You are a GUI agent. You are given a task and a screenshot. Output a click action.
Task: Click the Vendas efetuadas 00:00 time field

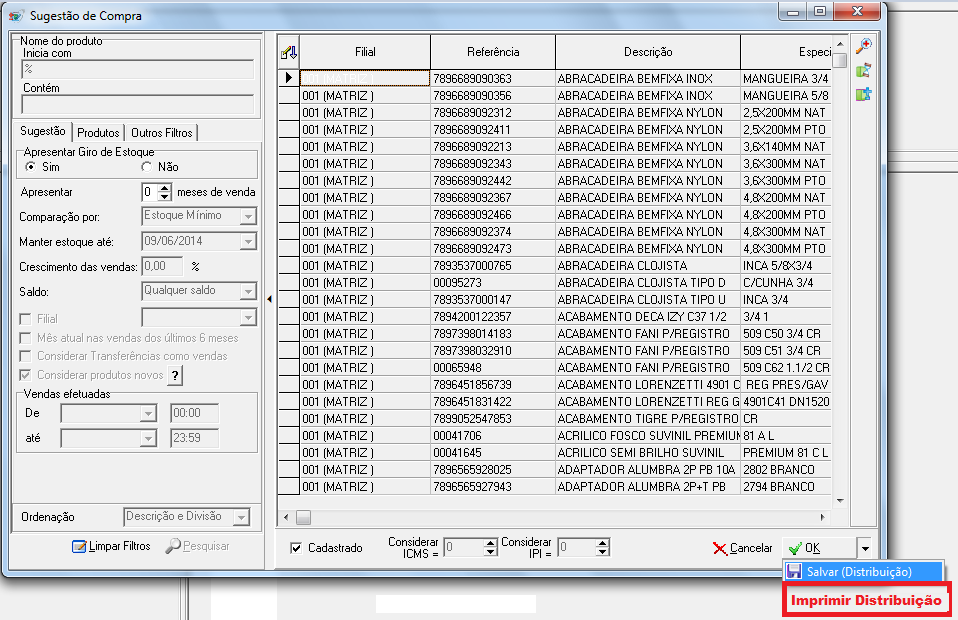pos(194,414)
